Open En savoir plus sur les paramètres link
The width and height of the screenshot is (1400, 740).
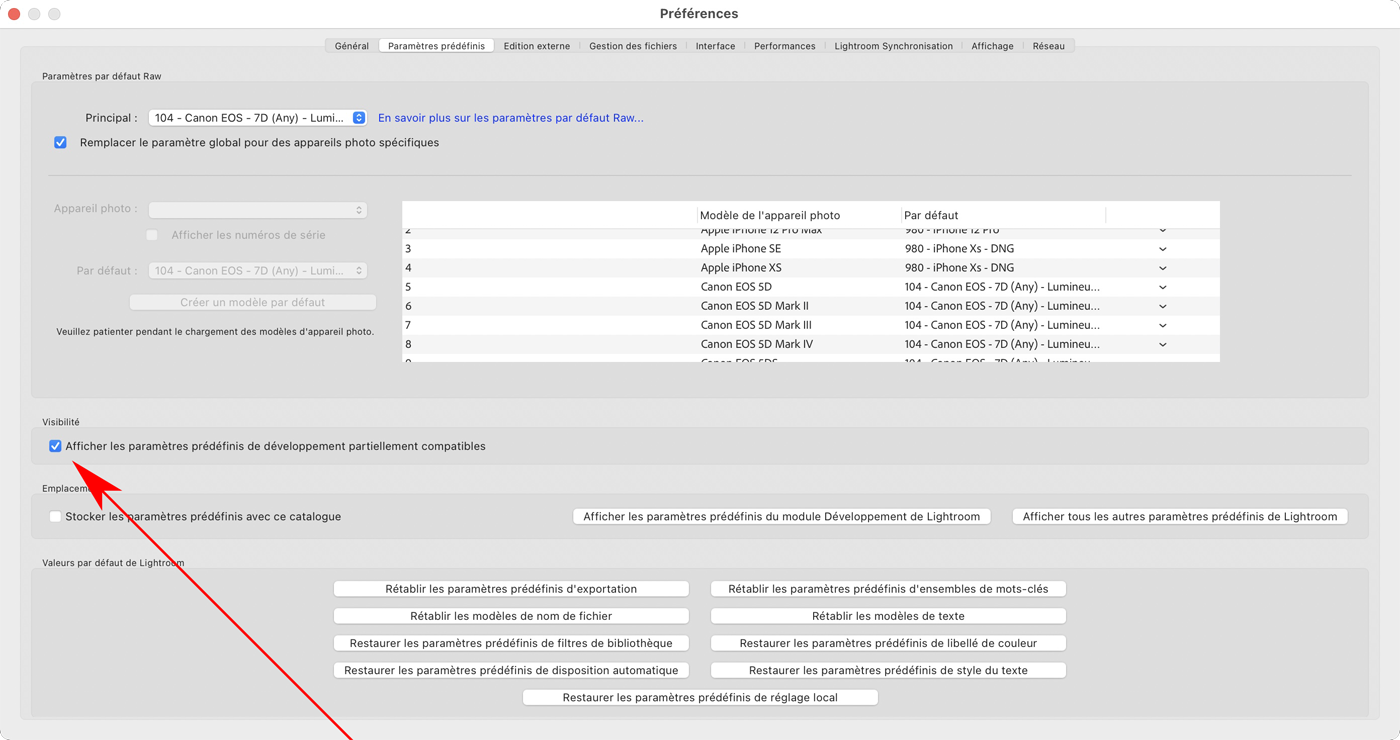(510, 118)
